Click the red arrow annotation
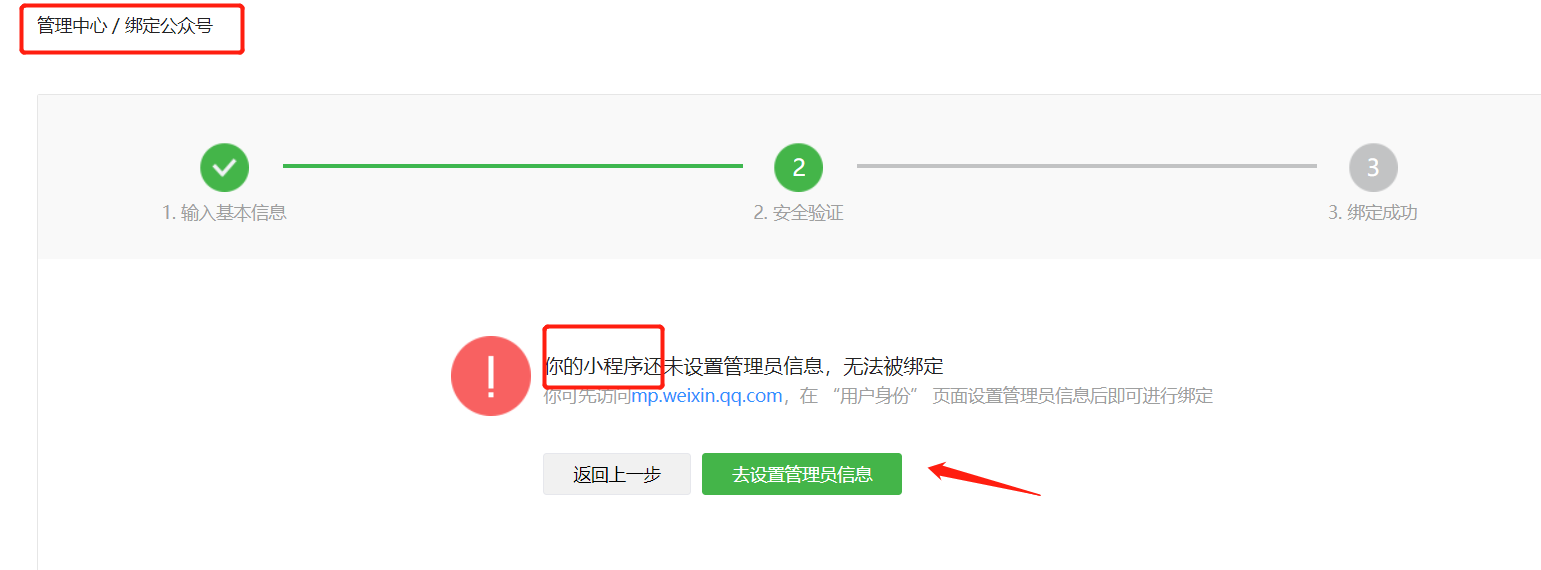Screen dimensions: 1541x570 point(985,478)
